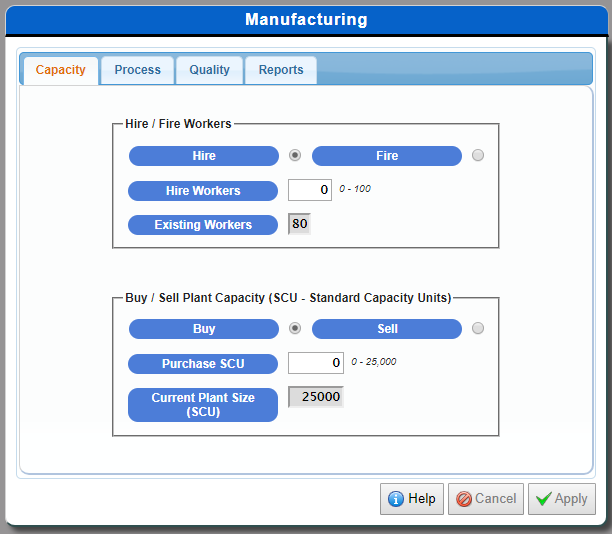This screenshot has height=534, width=612.
Task: Click Apply with the green checkmark
Action: (561, 499)
